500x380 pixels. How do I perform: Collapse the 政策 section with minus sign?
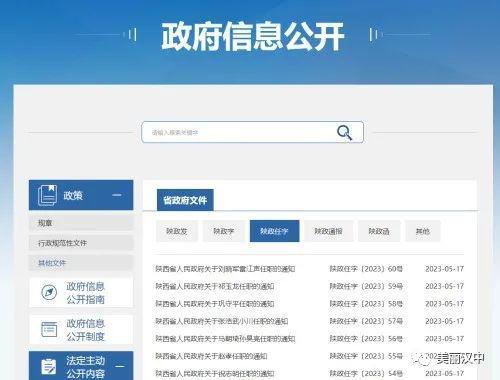117,195
